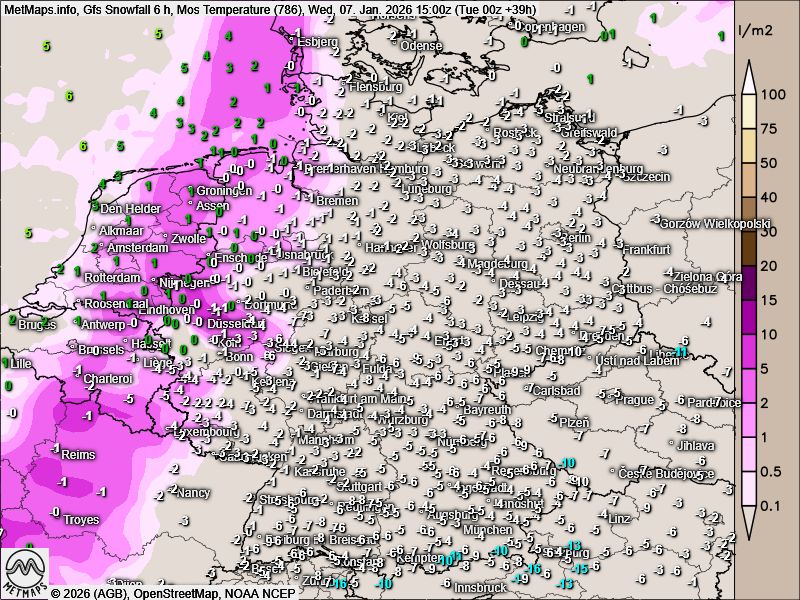Click the bottom arrow of the legend scale
Viewport: 800px width, 600px height.
(749, 527)
